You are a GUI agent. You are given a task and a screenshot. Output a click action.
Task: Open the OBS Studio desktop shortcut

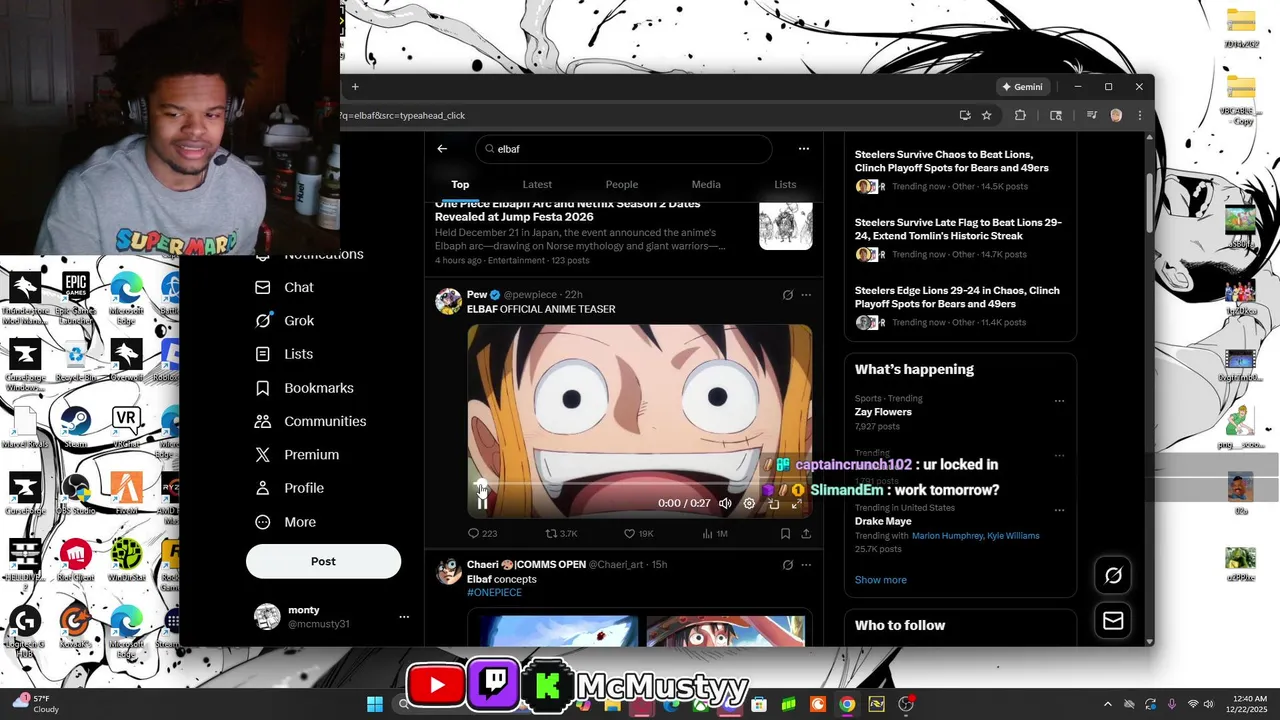(75, 494)
